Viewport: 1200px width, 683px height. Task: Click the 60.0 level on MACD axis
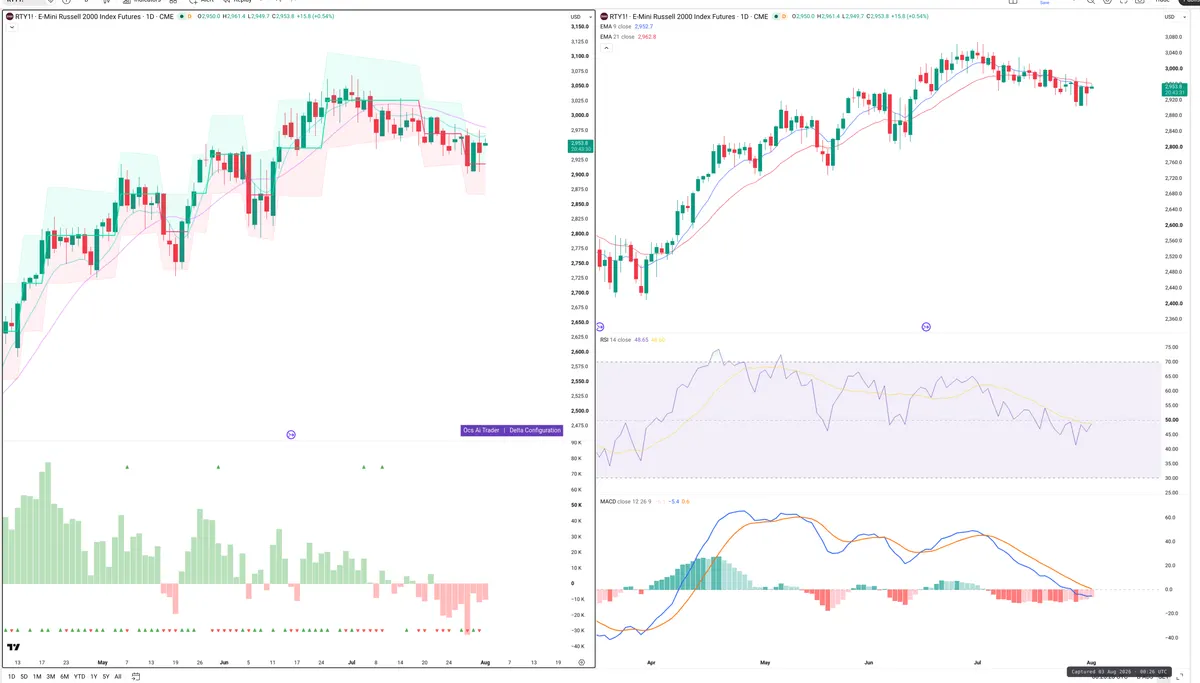(x=1172, y=518)
